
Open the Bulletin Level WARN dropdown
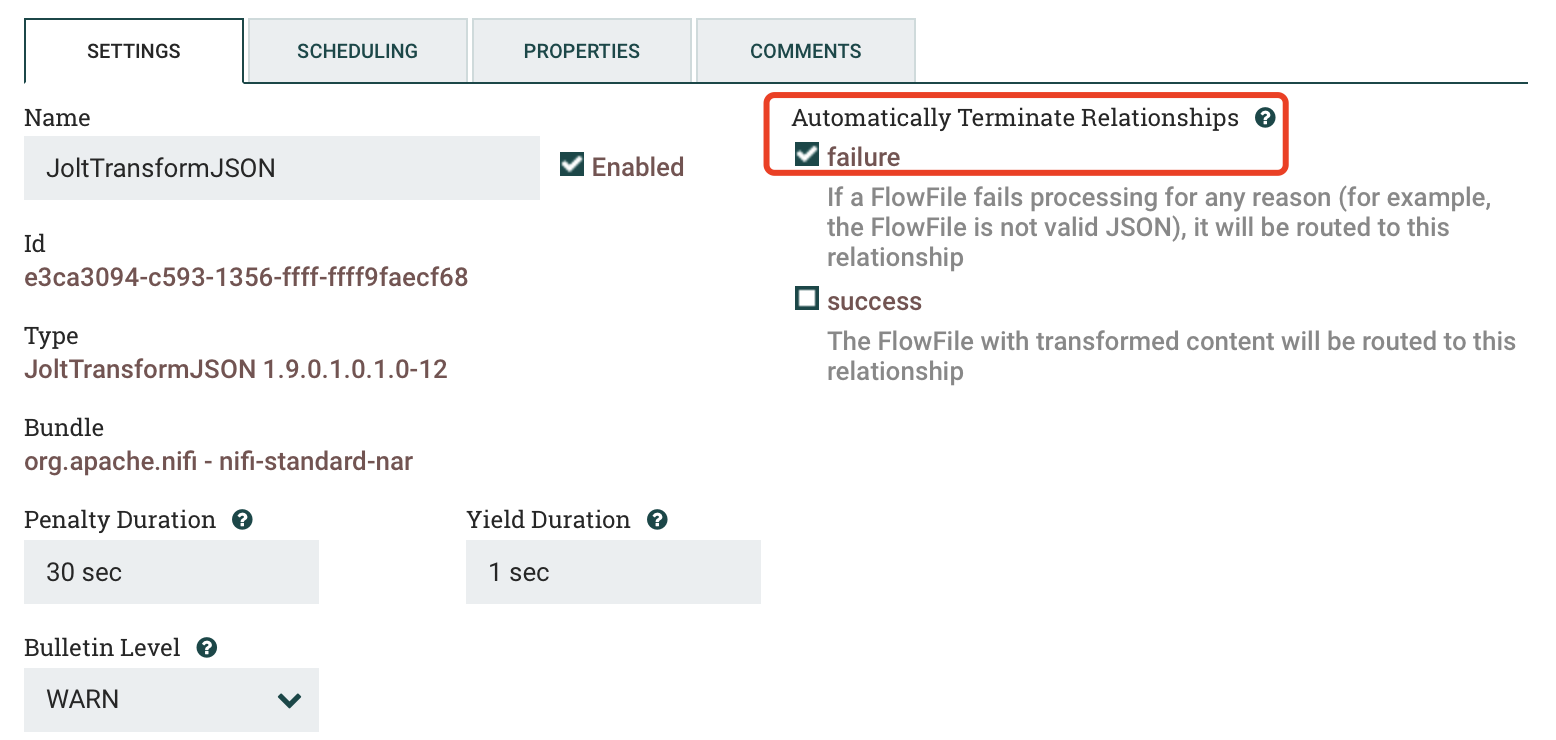[x=171, y=700]
